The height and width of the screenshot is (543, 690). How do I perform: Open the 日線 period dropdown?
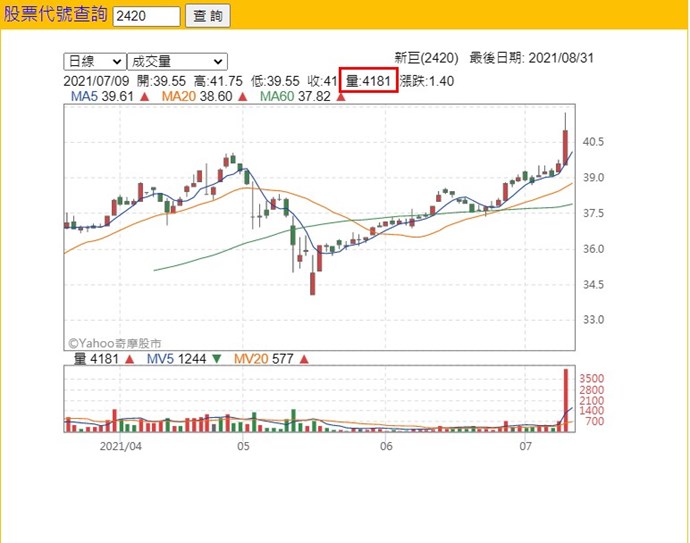pos(94,62)
